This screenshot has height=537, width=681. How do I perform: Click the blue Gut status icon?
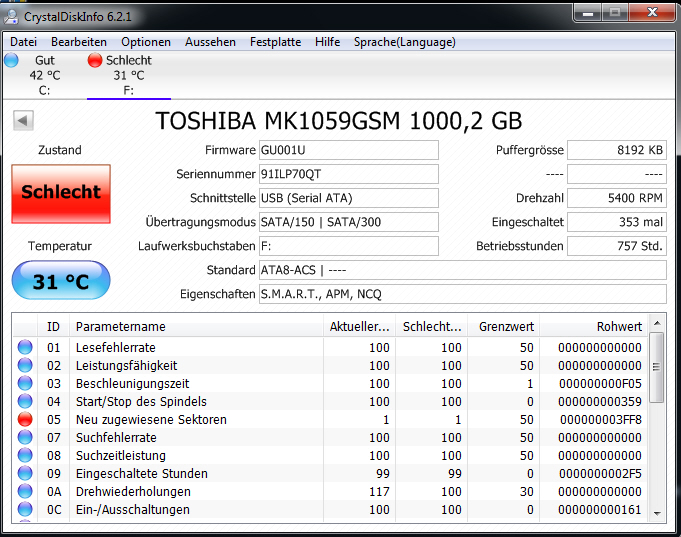[x=12, y=60]
